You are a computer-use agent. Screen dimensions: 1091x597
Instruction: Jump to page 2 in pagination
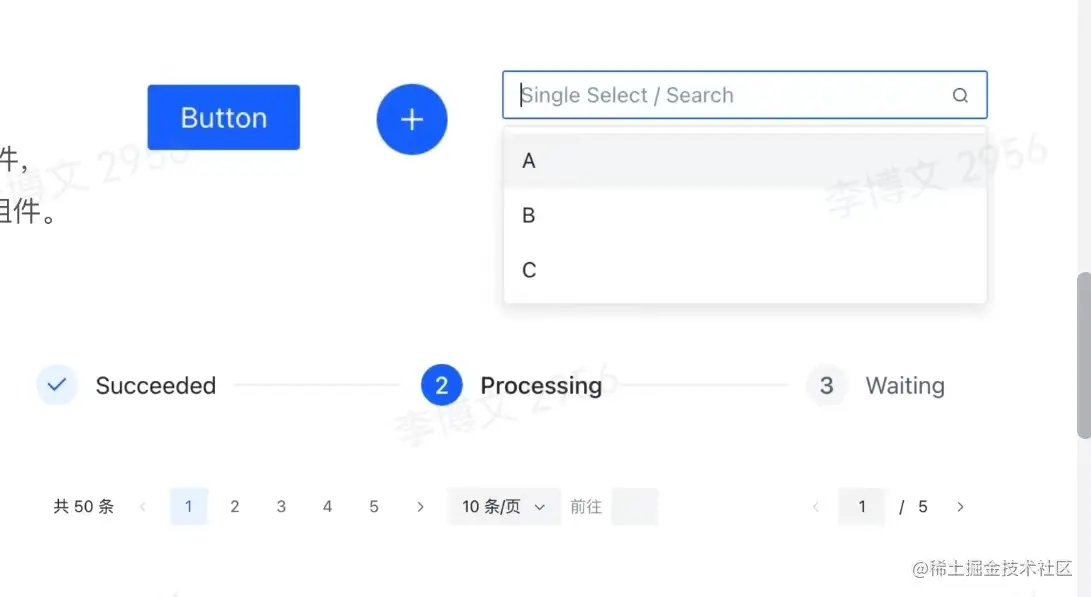click(235, 506)
